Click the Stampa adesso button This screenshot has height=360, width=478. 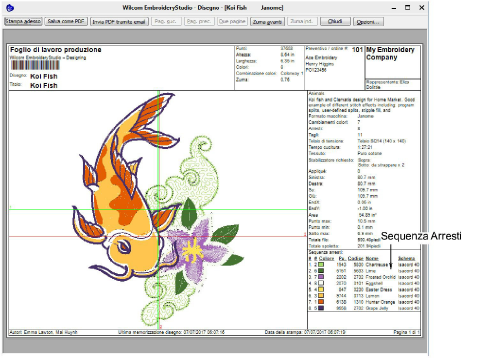pyautogui.click(x=23, y=21)
